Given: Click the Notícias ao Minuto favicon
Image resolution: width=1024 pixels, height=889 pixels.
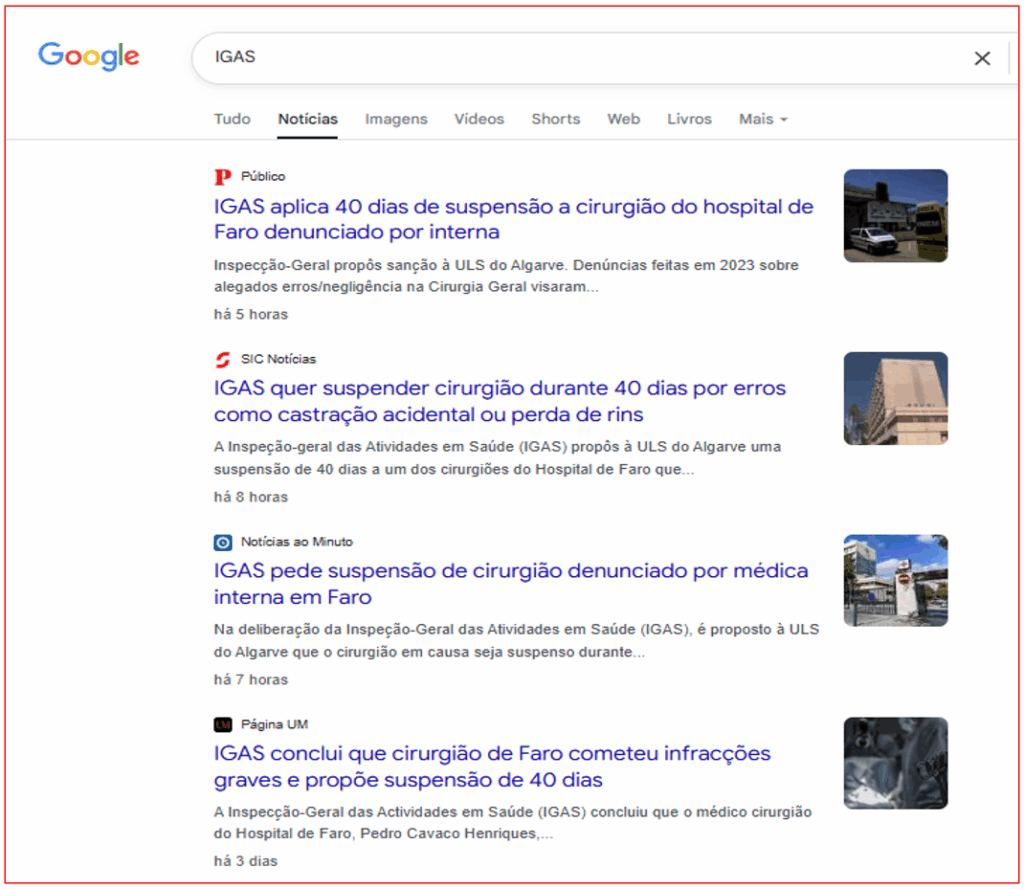Looking at the screenshot, I should [222, 542].
